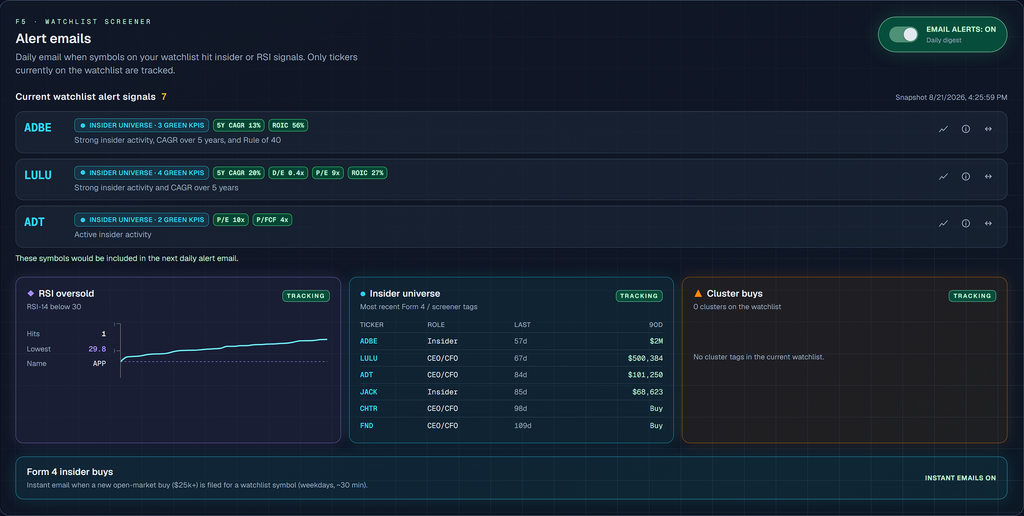Viewport: 1024px width, 516px height.
Task: Click the 98d value in CHTR row
Action: click(520, 408)
